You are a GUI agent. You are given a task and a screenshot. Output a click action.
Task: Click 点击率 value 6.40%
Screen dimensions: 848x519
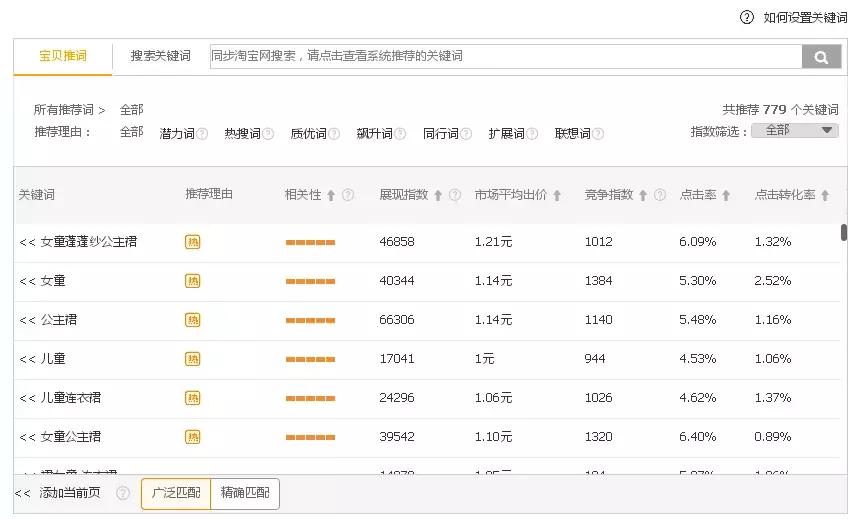pos(698,437)
